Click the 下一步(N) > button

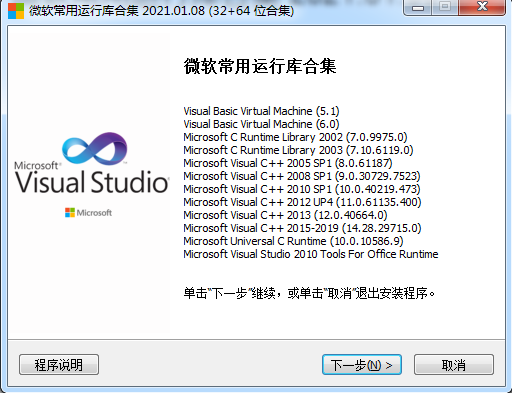[x=362, y=365]
